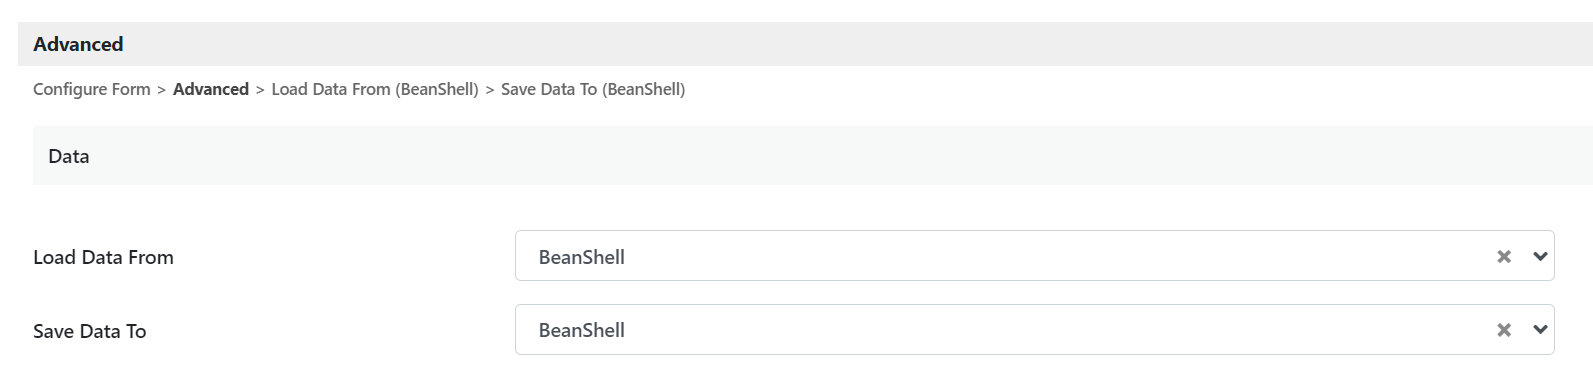Viewport: 1593px width, 385px height.
Task: Click separator arrow before Save Data To breadcrumb
Action: (x=490, y=90)
